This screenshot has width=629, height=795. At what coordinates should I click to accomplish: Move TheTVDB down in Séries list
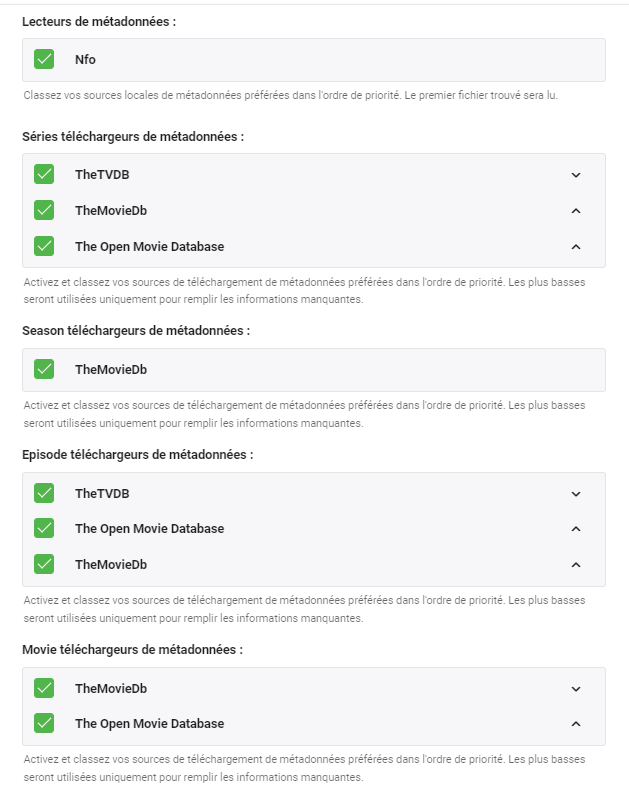tap(576, 175)
